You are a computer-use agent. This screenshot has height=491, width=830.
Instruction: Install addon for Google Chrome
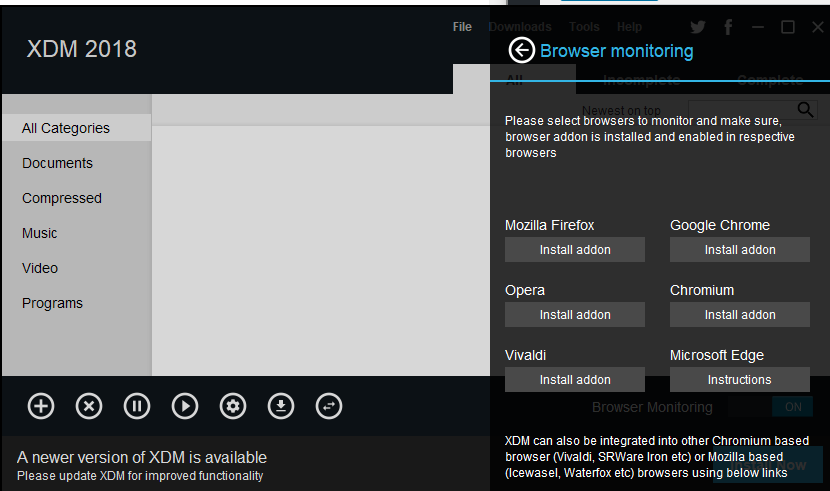point(739,250)
